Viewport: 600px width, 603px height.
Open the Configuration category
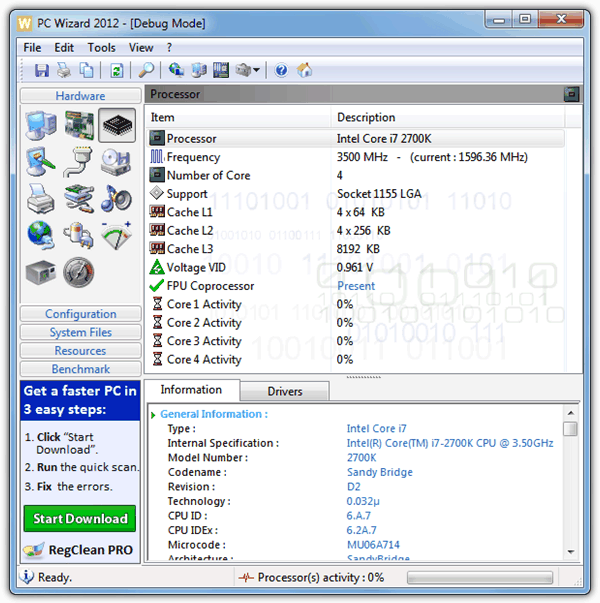point(80,314)
